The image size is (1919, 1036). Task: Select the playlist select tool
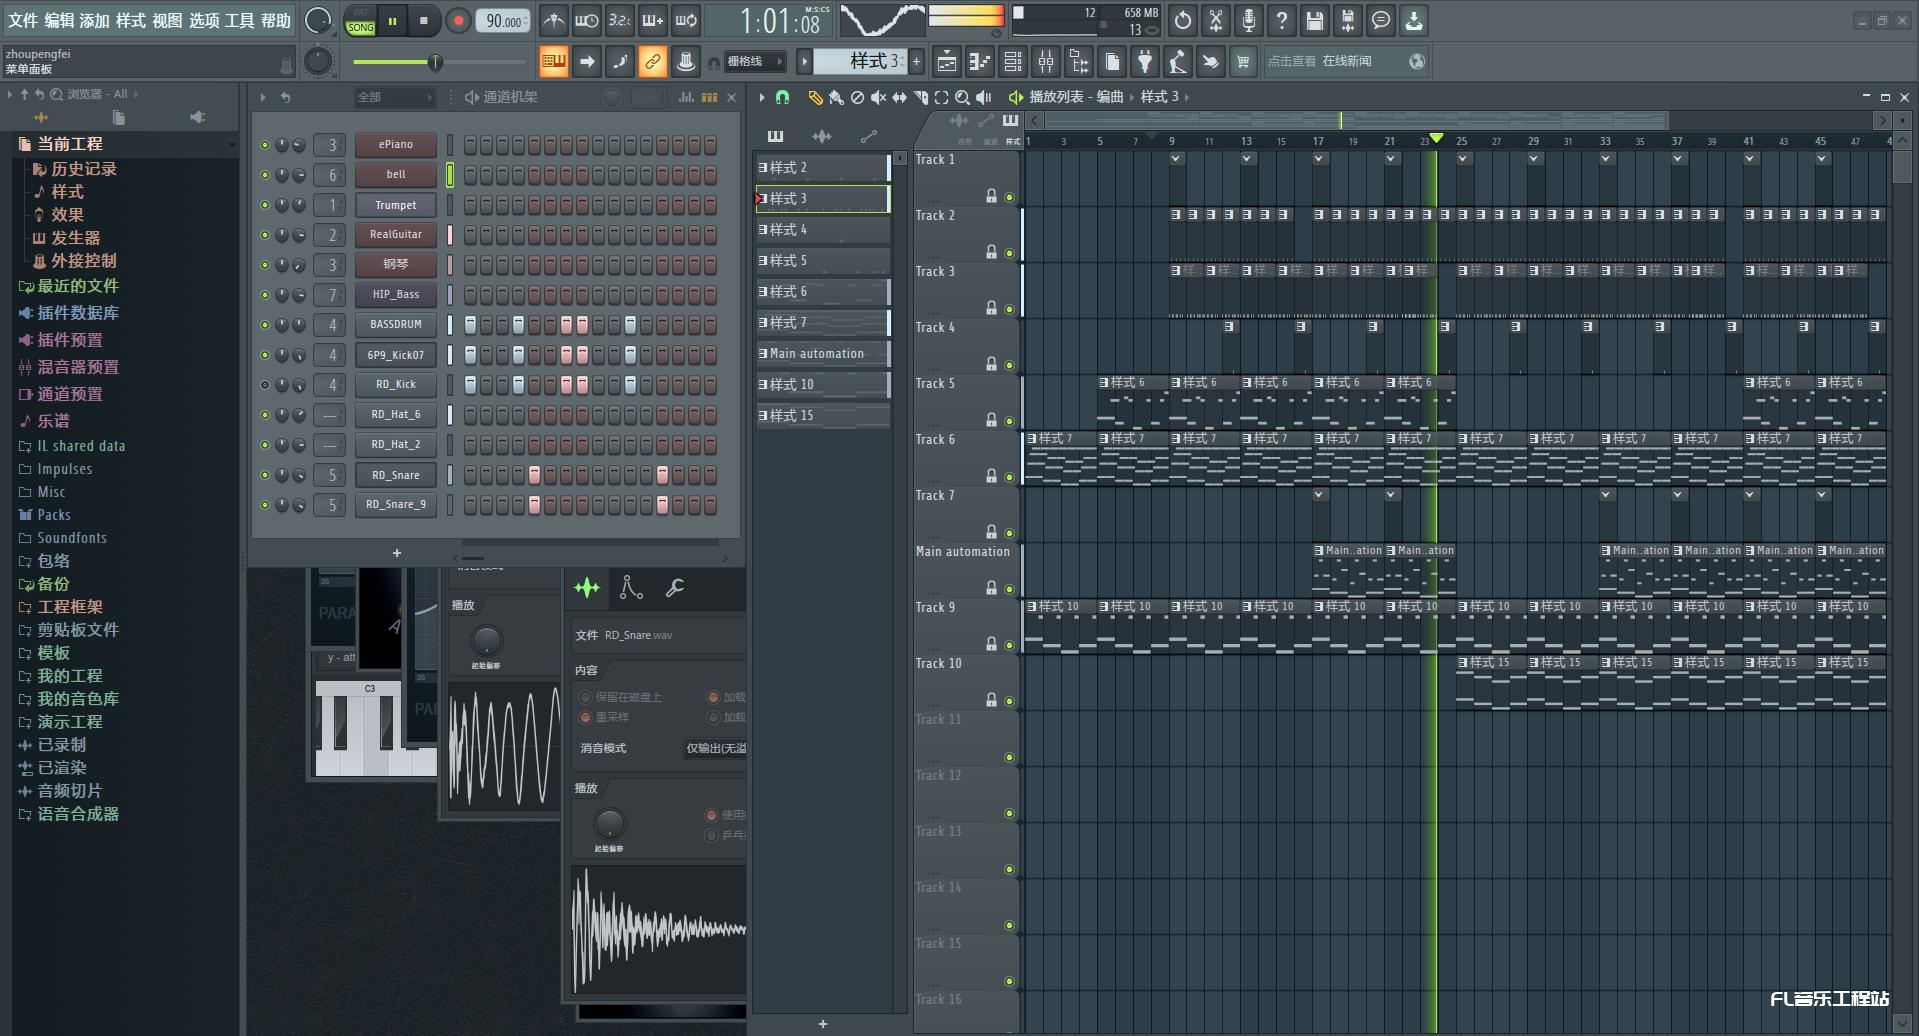941,97
